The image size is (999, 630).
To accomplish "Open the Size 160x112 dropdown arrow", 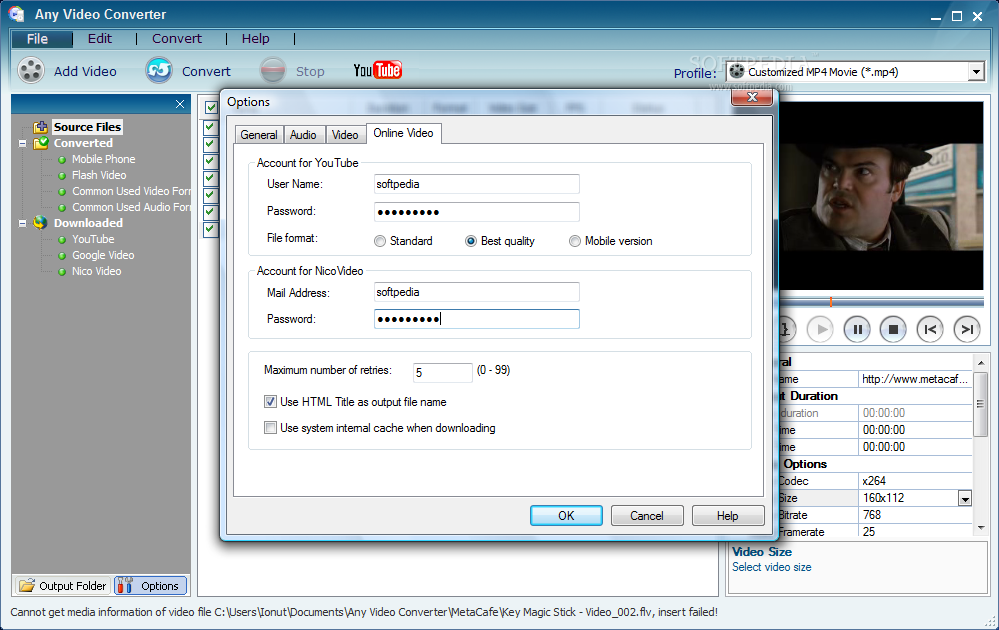I will pos(965,499).
